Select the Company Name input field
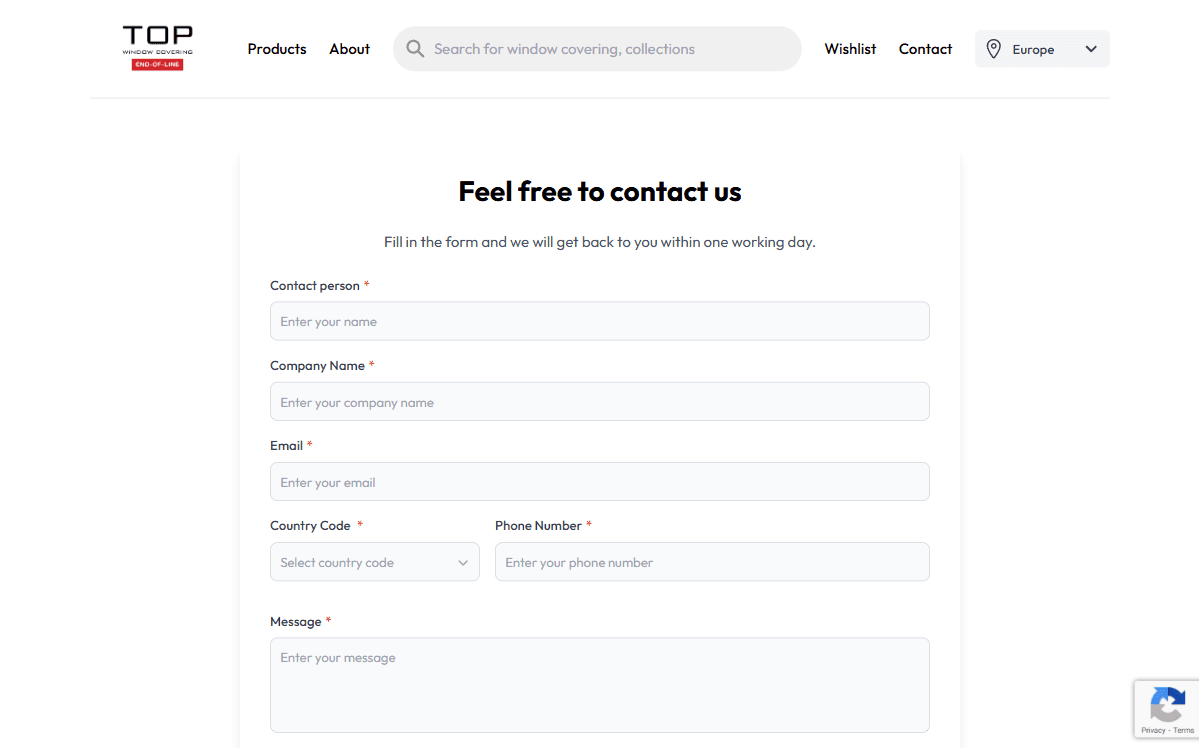Viewport: 1199px width, 748px height. click(x=599, y=402)
